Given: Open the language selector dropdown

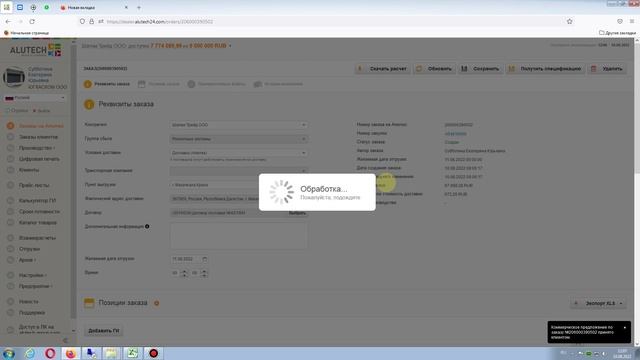Looking at the screenshot, I should 35,98.
